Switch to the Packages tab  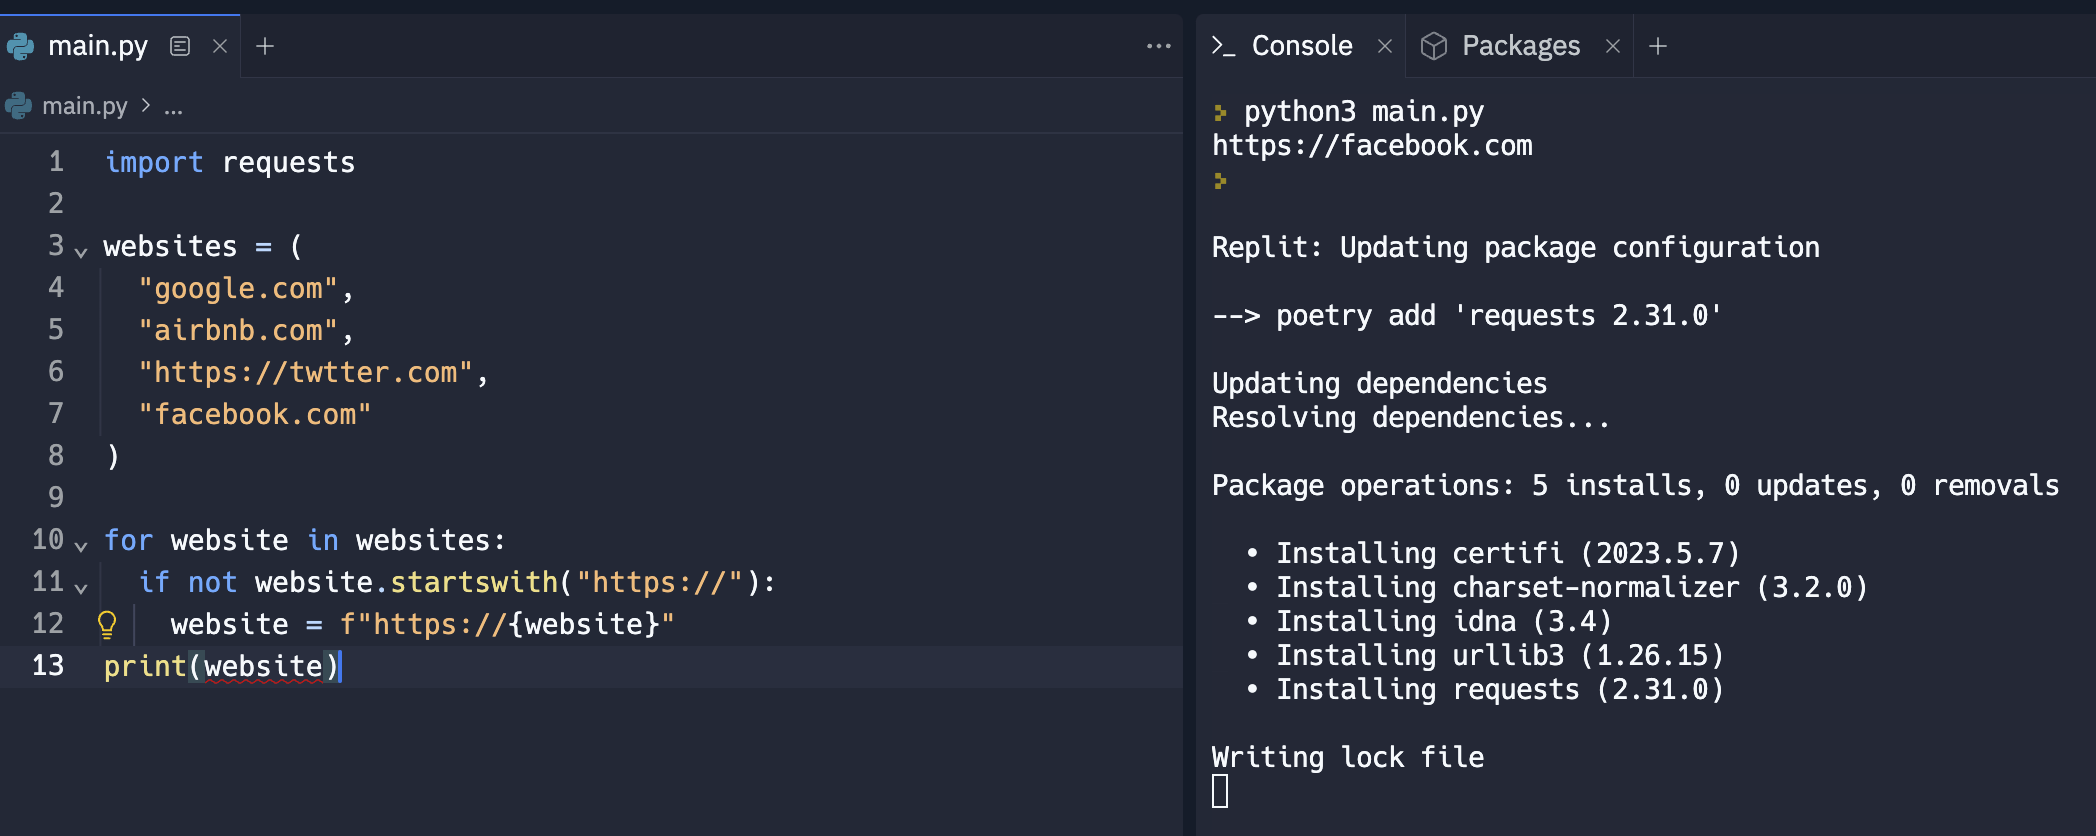(1520, 46)
